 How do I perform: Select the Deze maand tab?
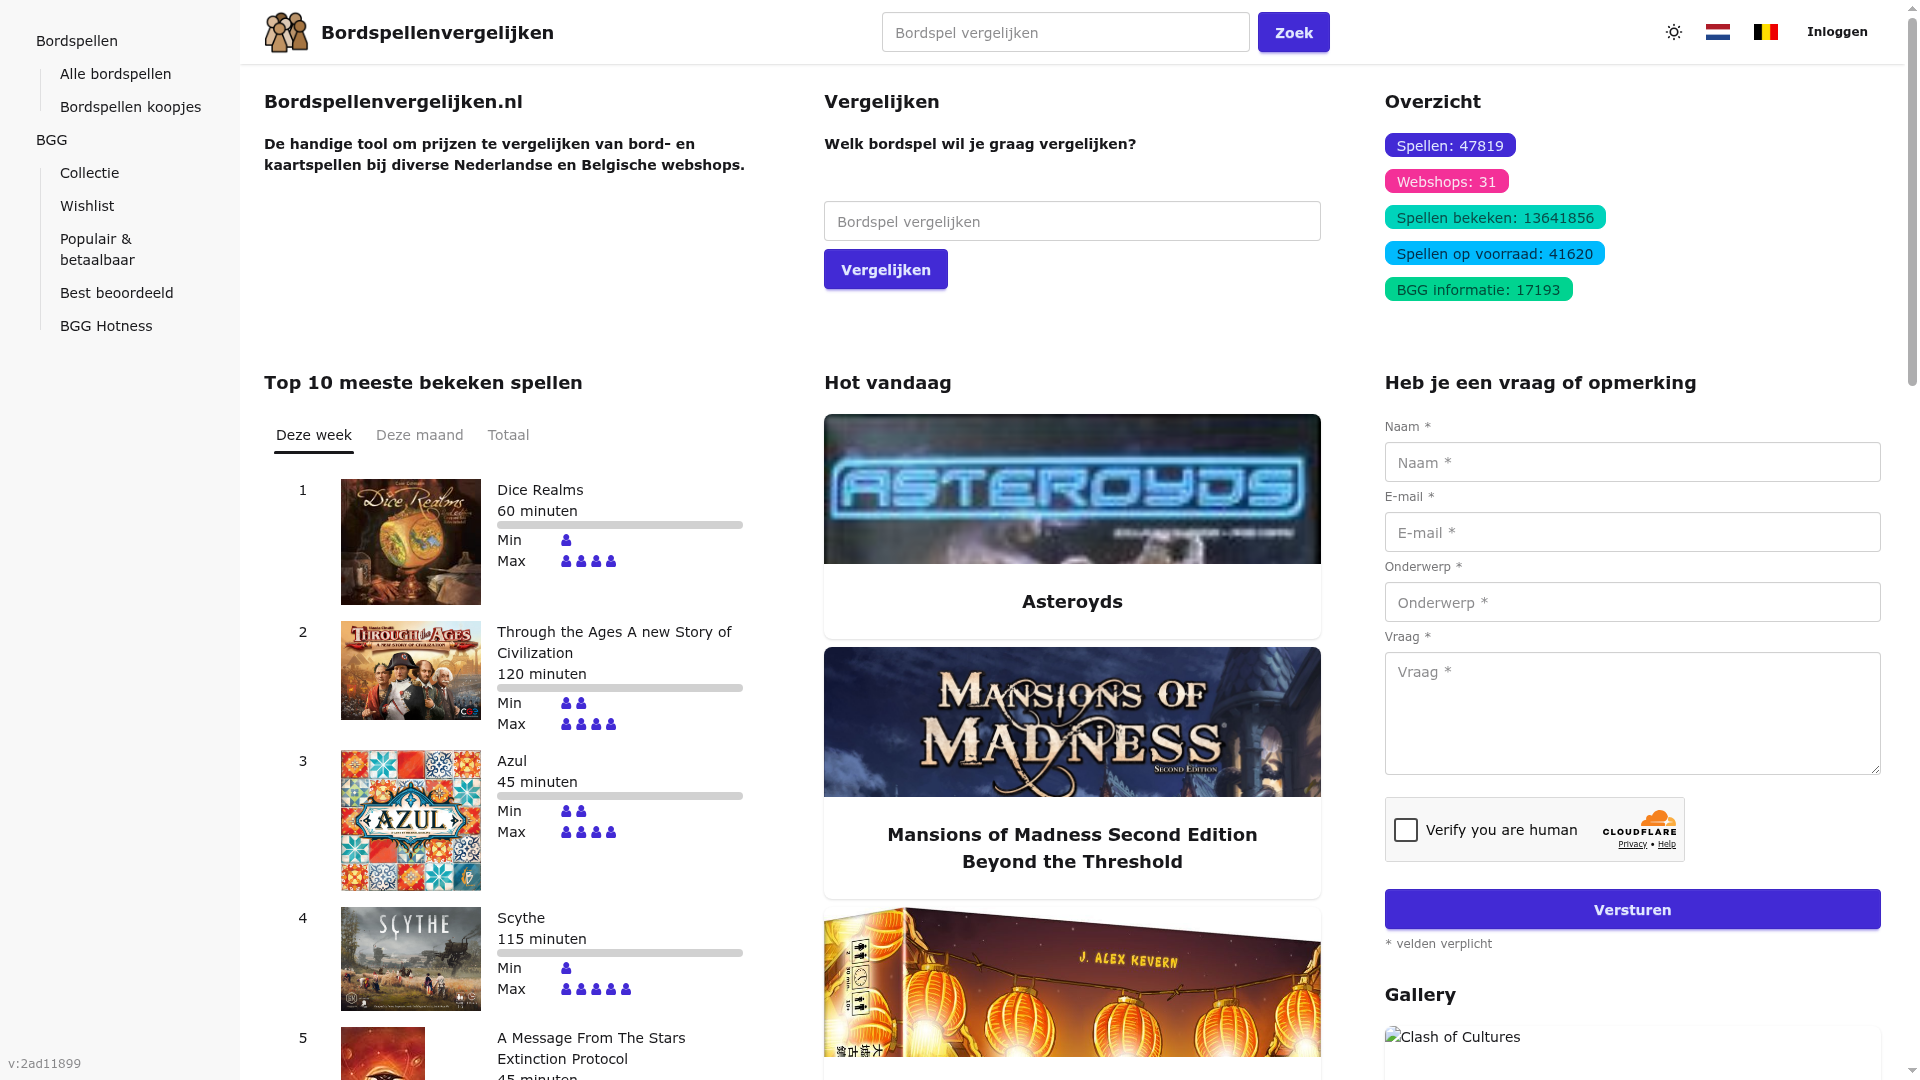click(420, 435)
